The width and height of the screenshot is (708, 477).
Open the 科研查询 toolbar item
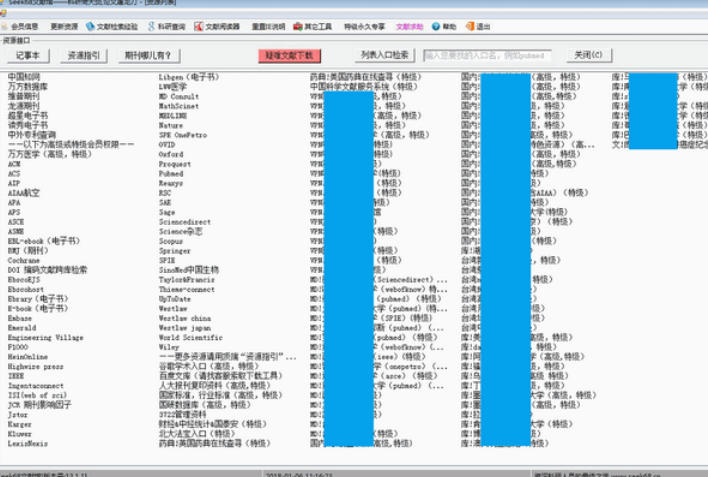(147, 27)
